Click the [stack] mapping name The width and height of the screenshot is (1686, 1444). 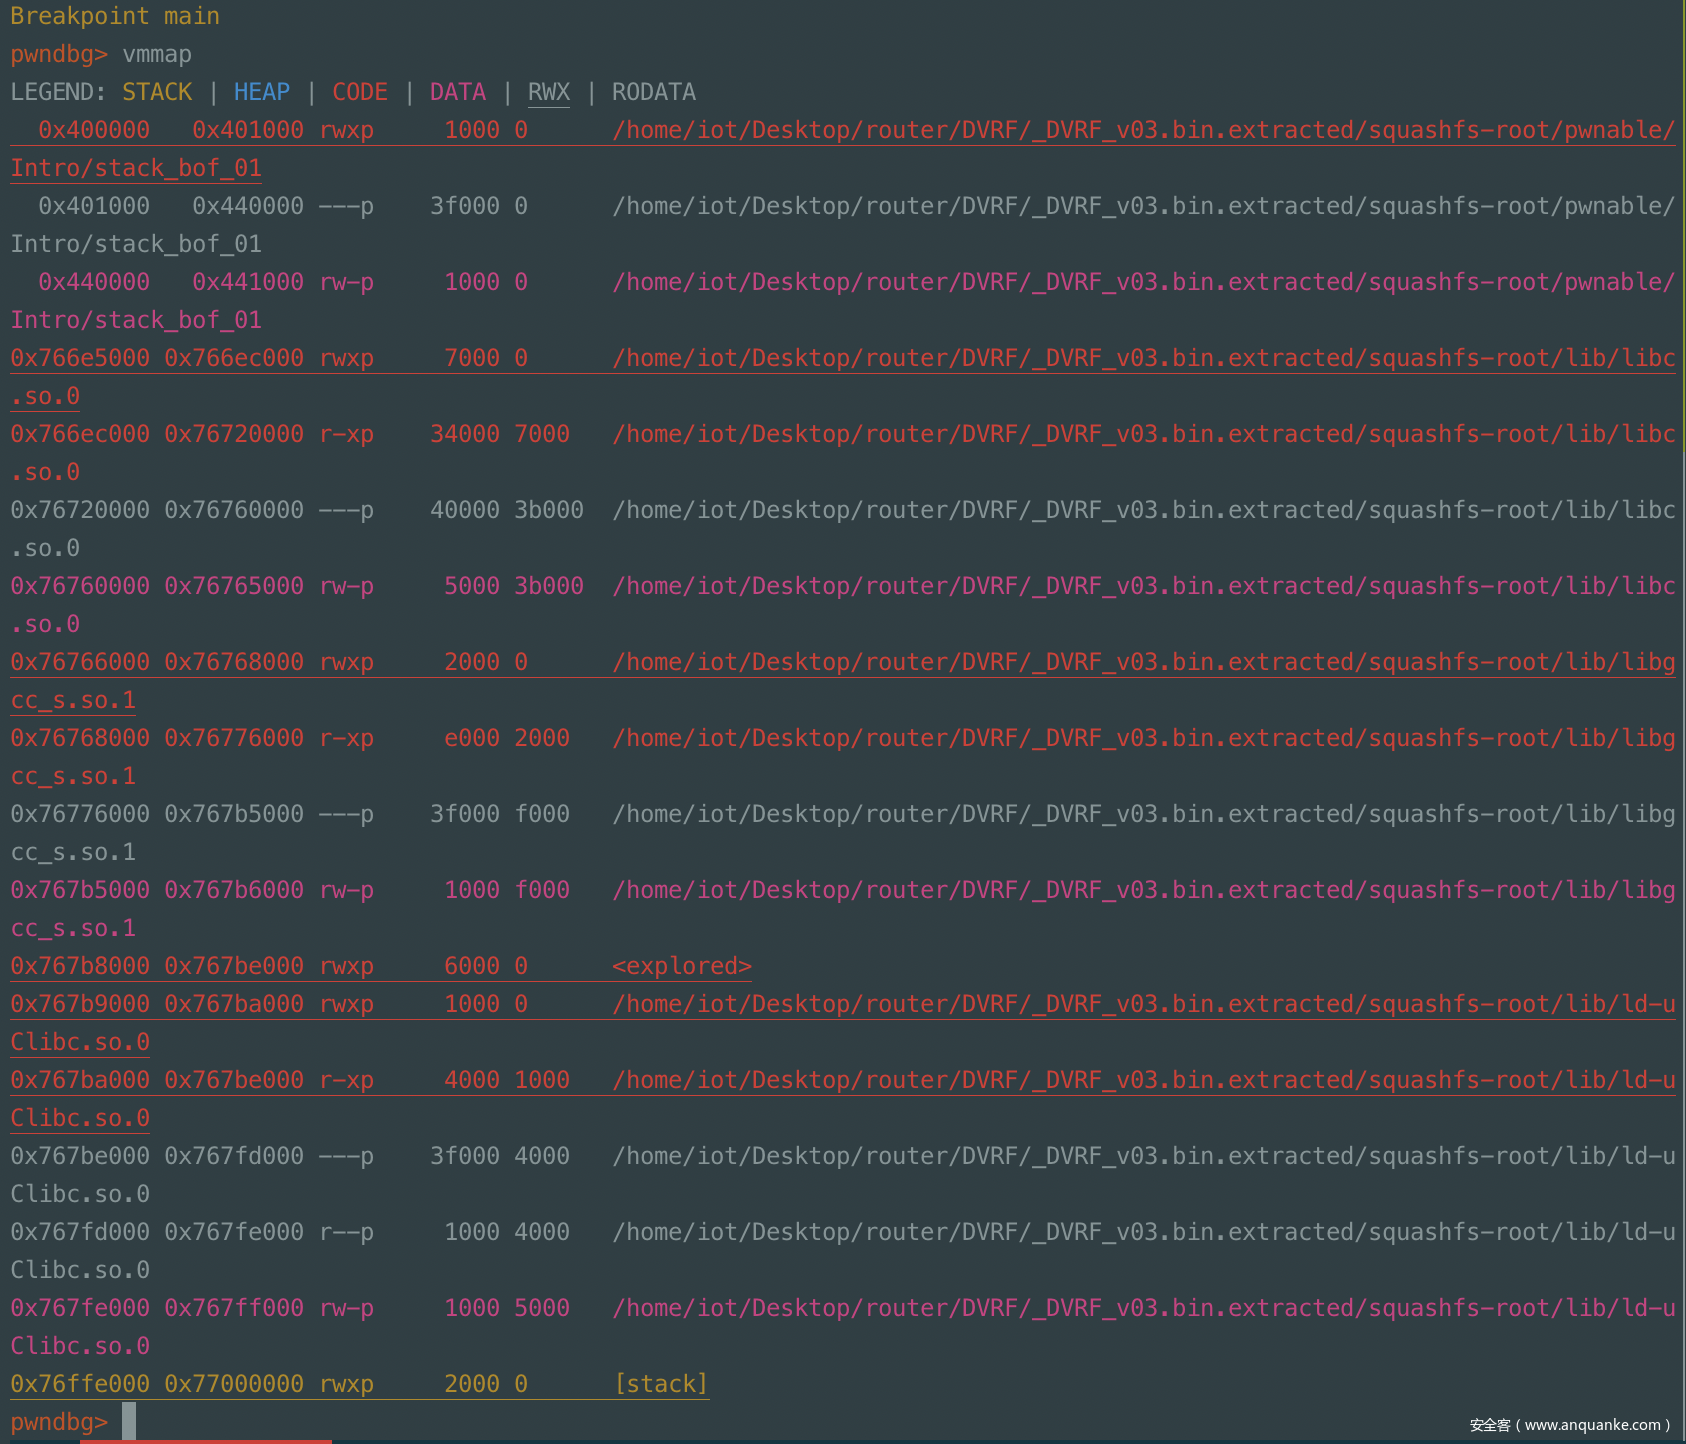click(660, 1384)
